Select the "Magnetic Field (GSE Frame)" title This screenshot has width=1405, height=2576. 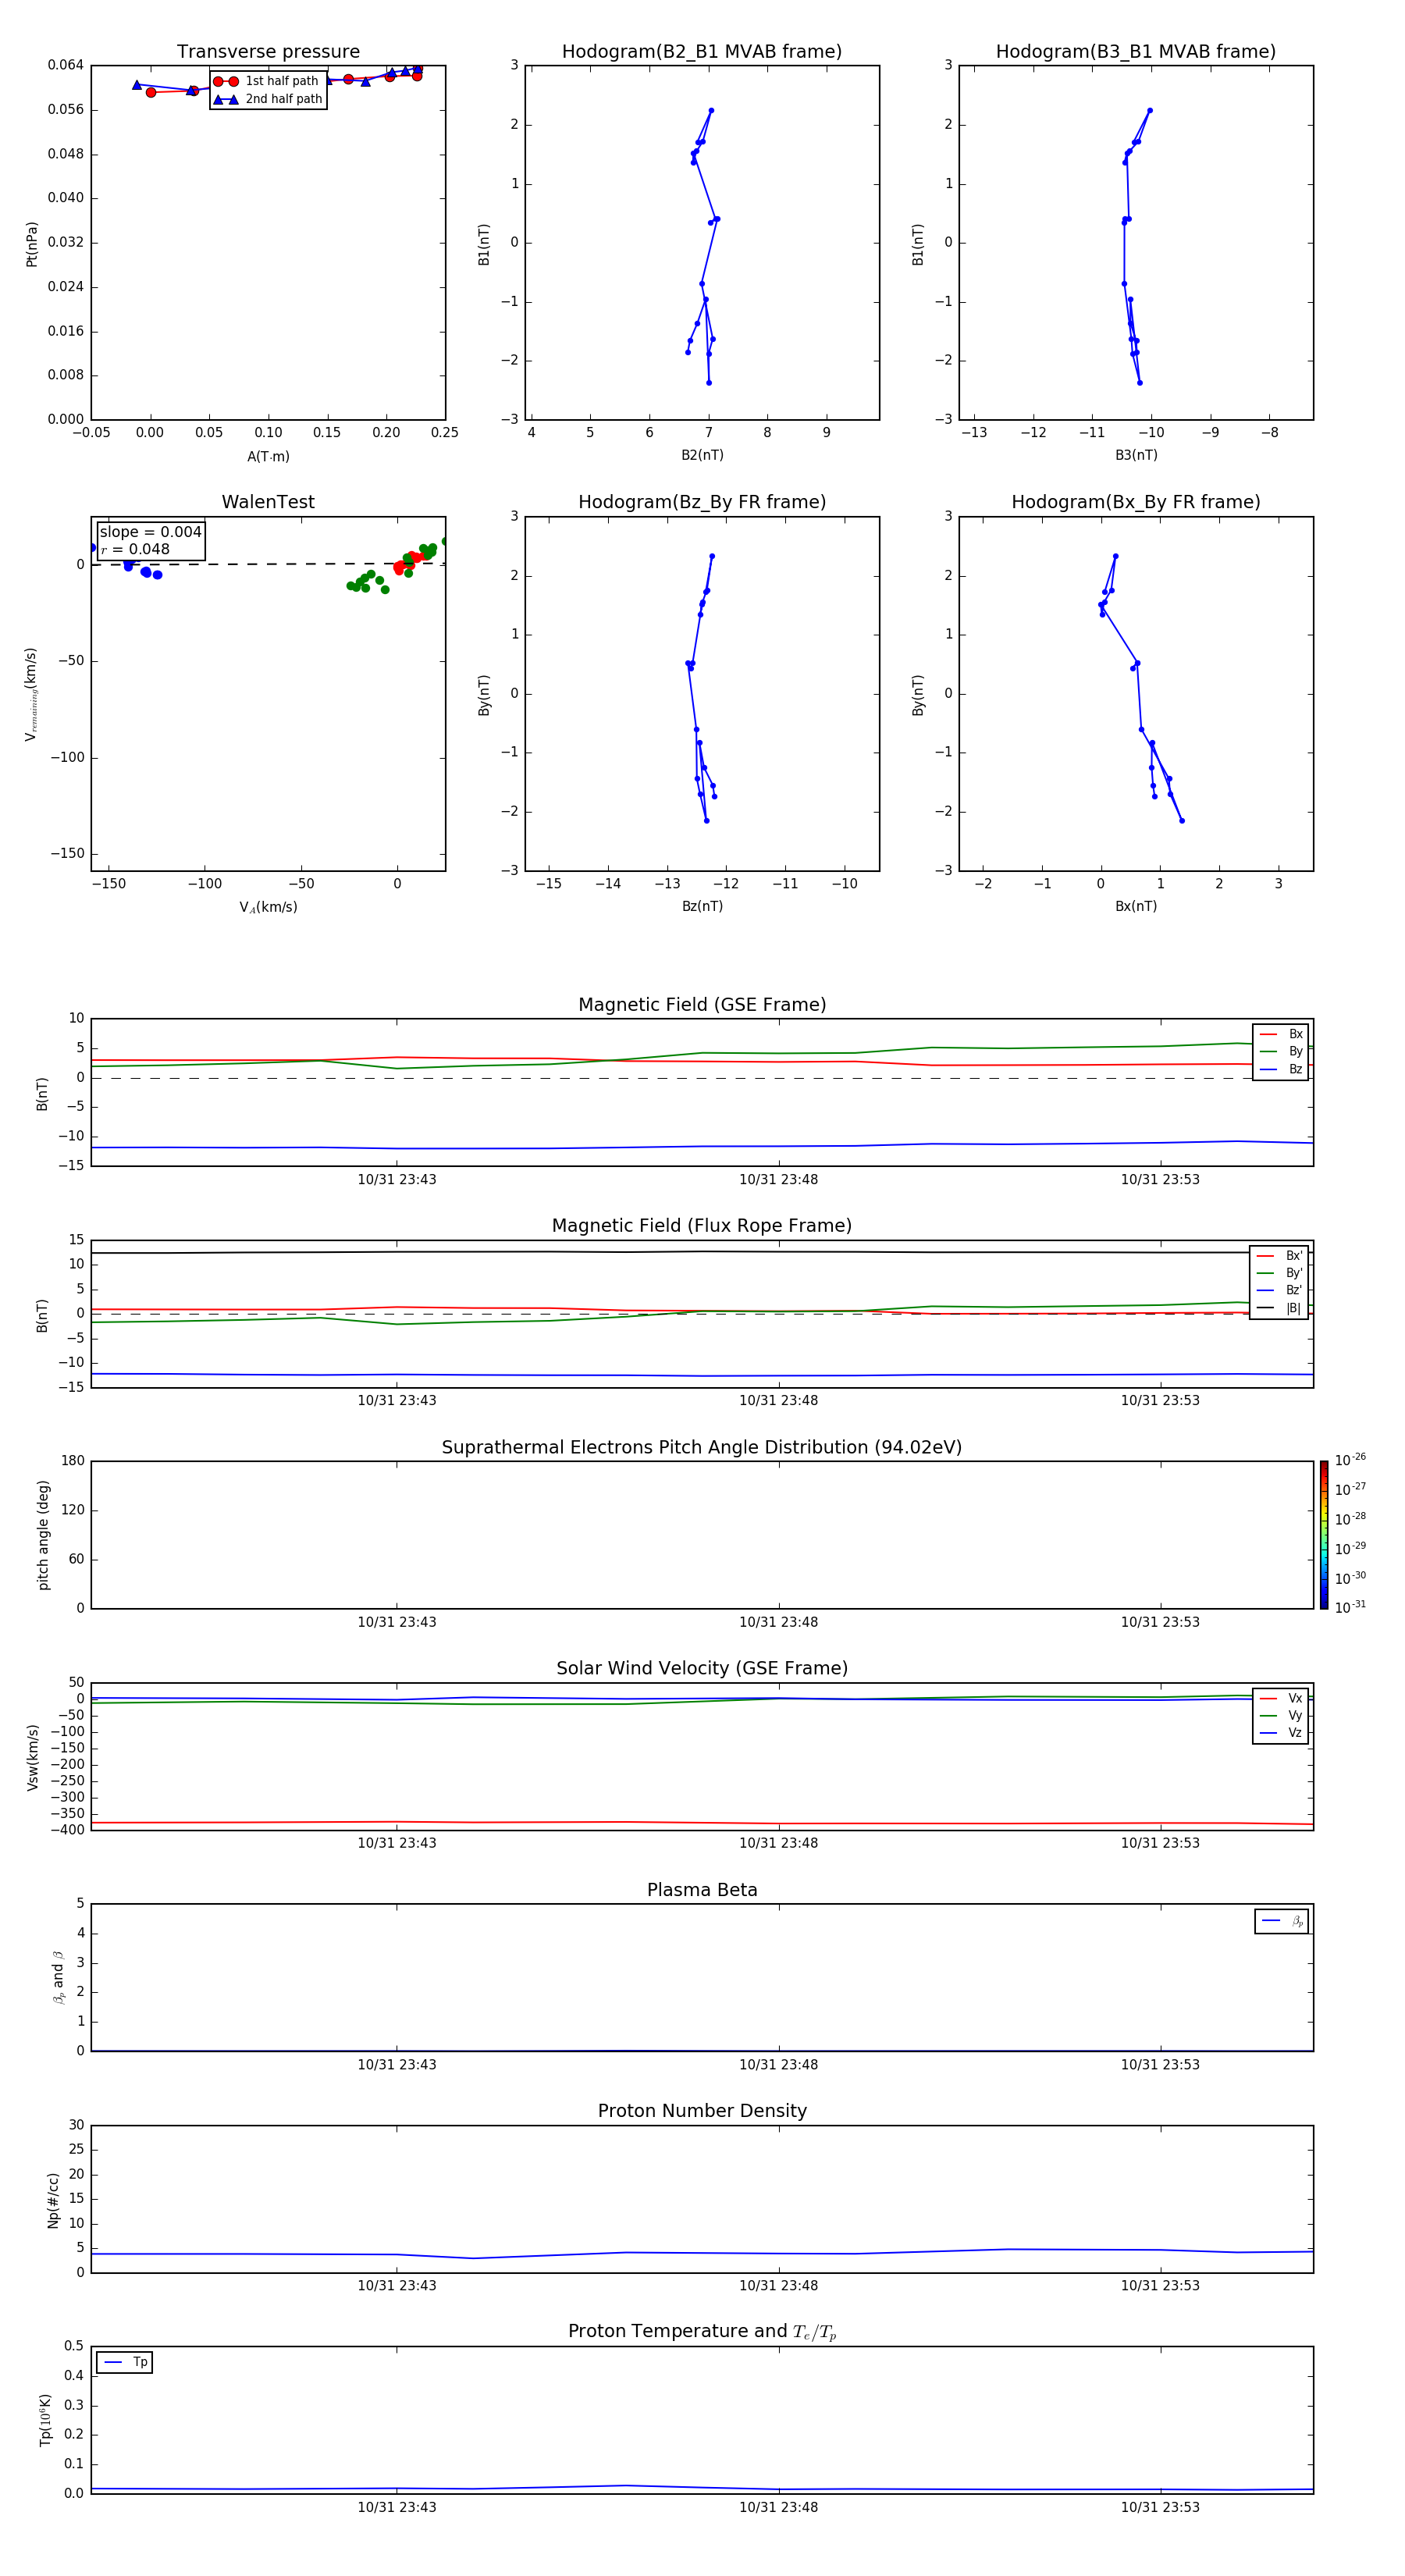point(702,1005)
